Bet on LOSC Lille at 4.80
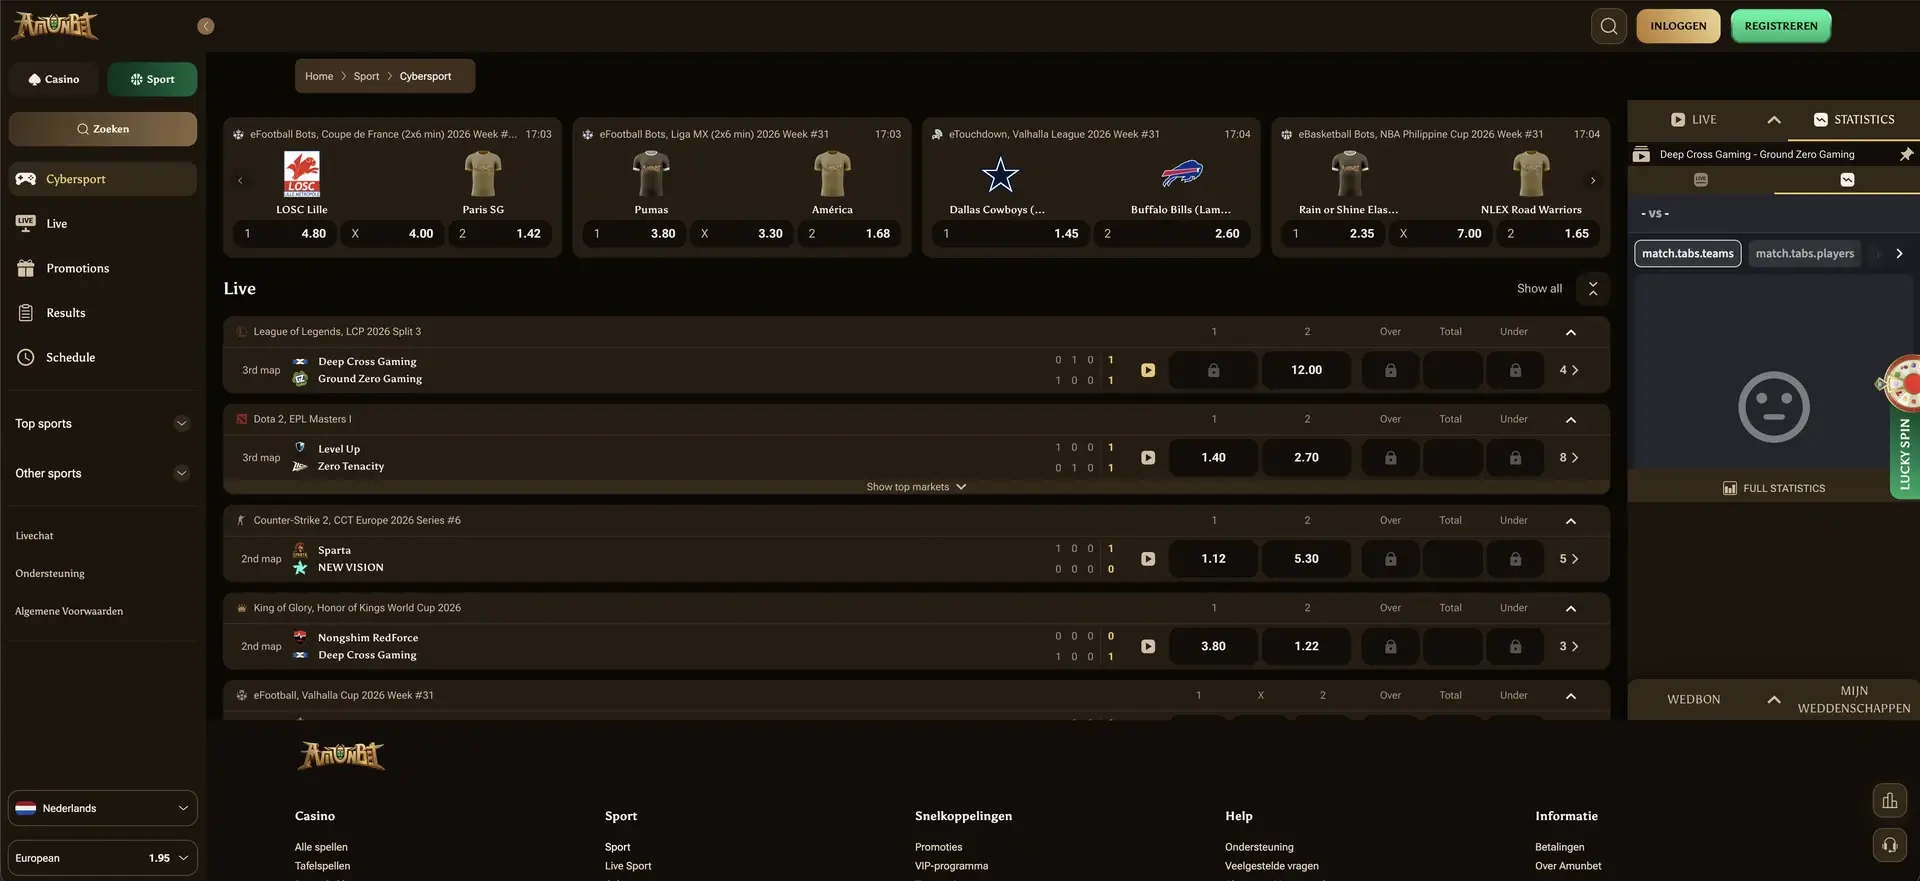Screen dimensions: 1920x881 (286, 234)
